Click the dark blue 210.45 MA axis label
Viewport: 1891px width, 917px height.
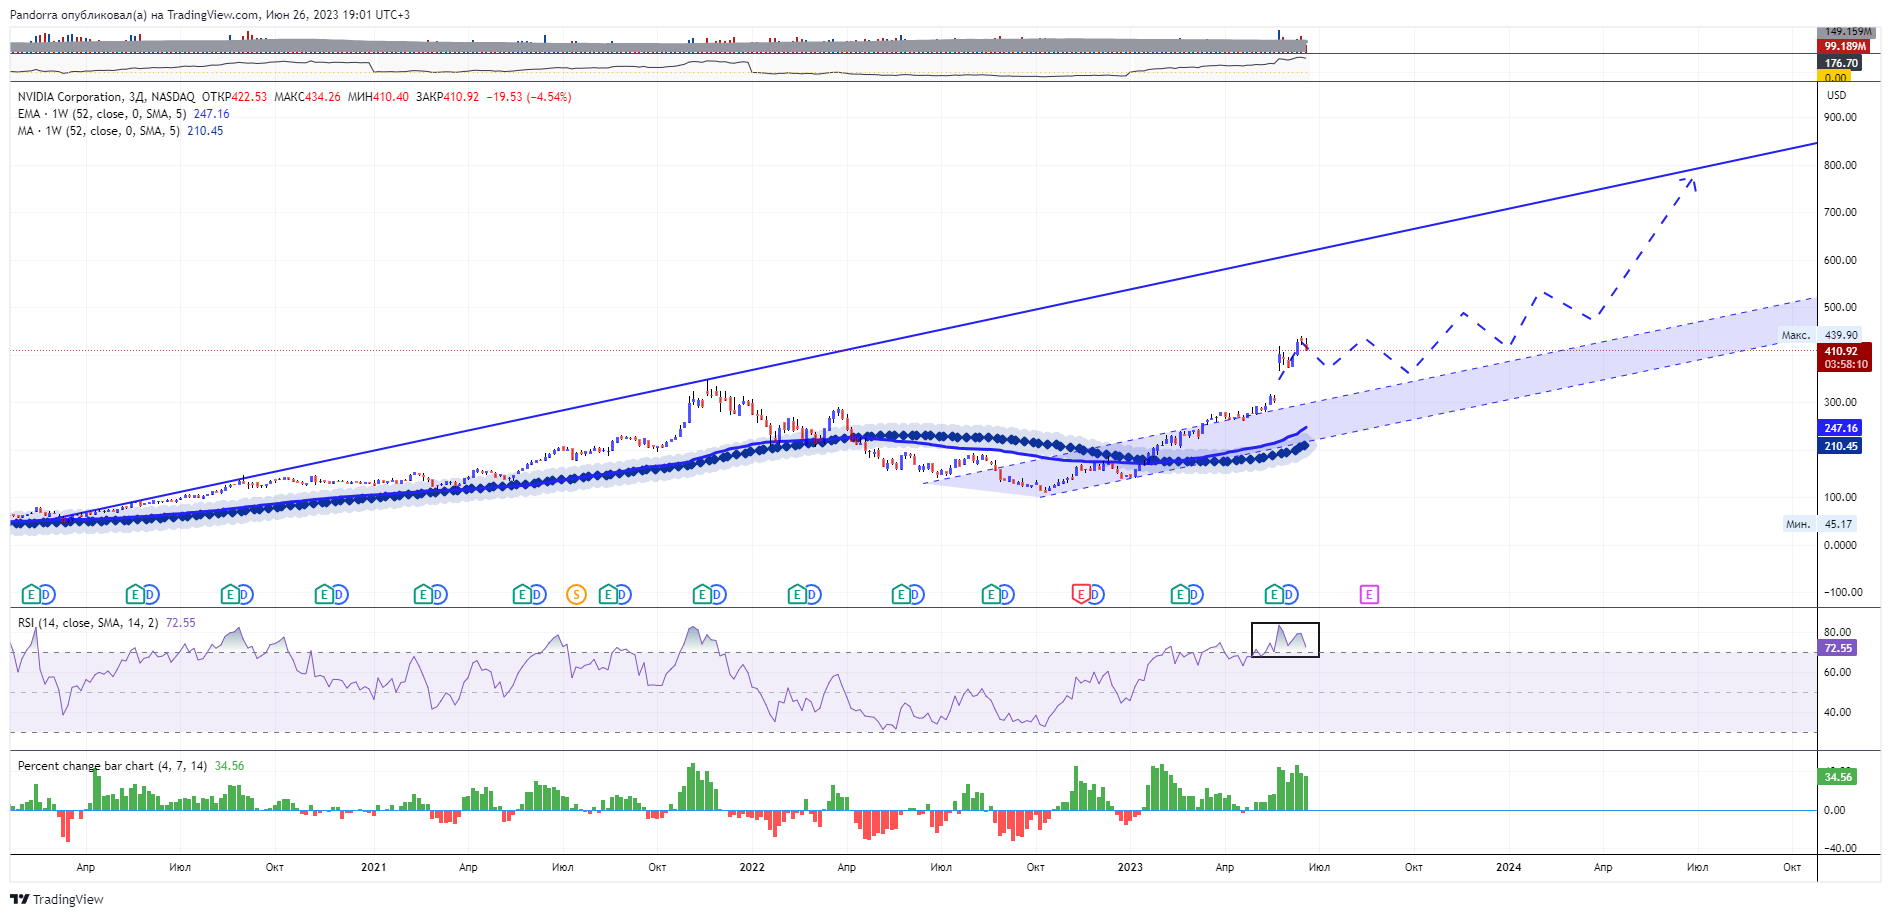[1840, 446]
